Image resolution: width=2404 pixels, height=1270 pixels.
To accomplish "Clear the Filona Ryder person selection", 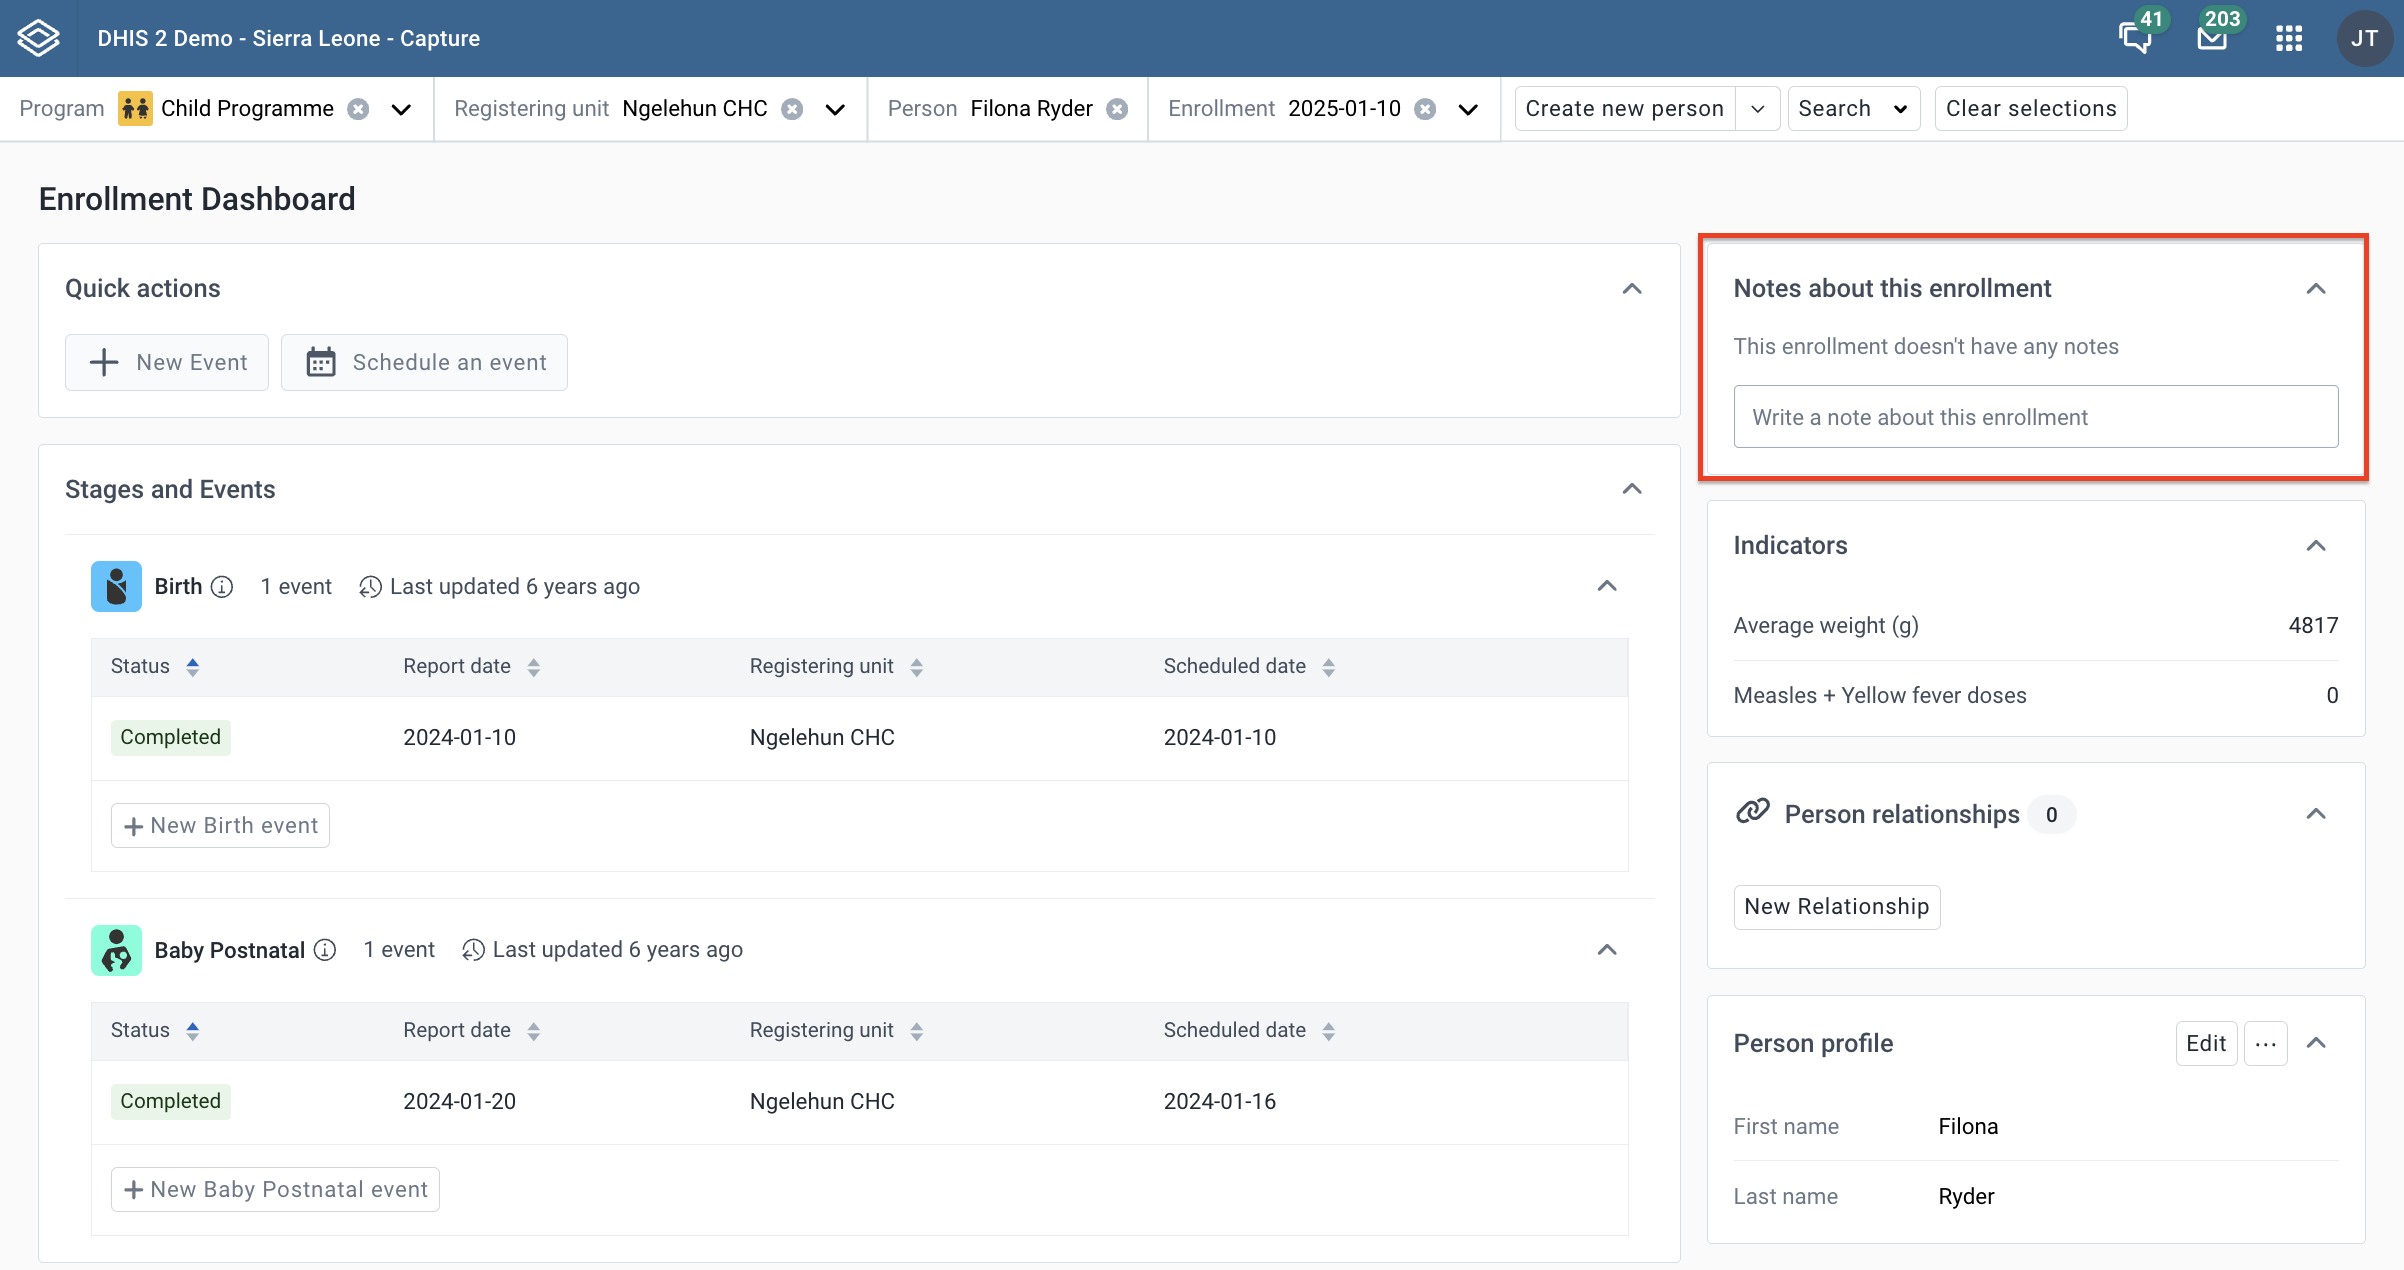I will pyautogui.click(x=1117, y=109).
